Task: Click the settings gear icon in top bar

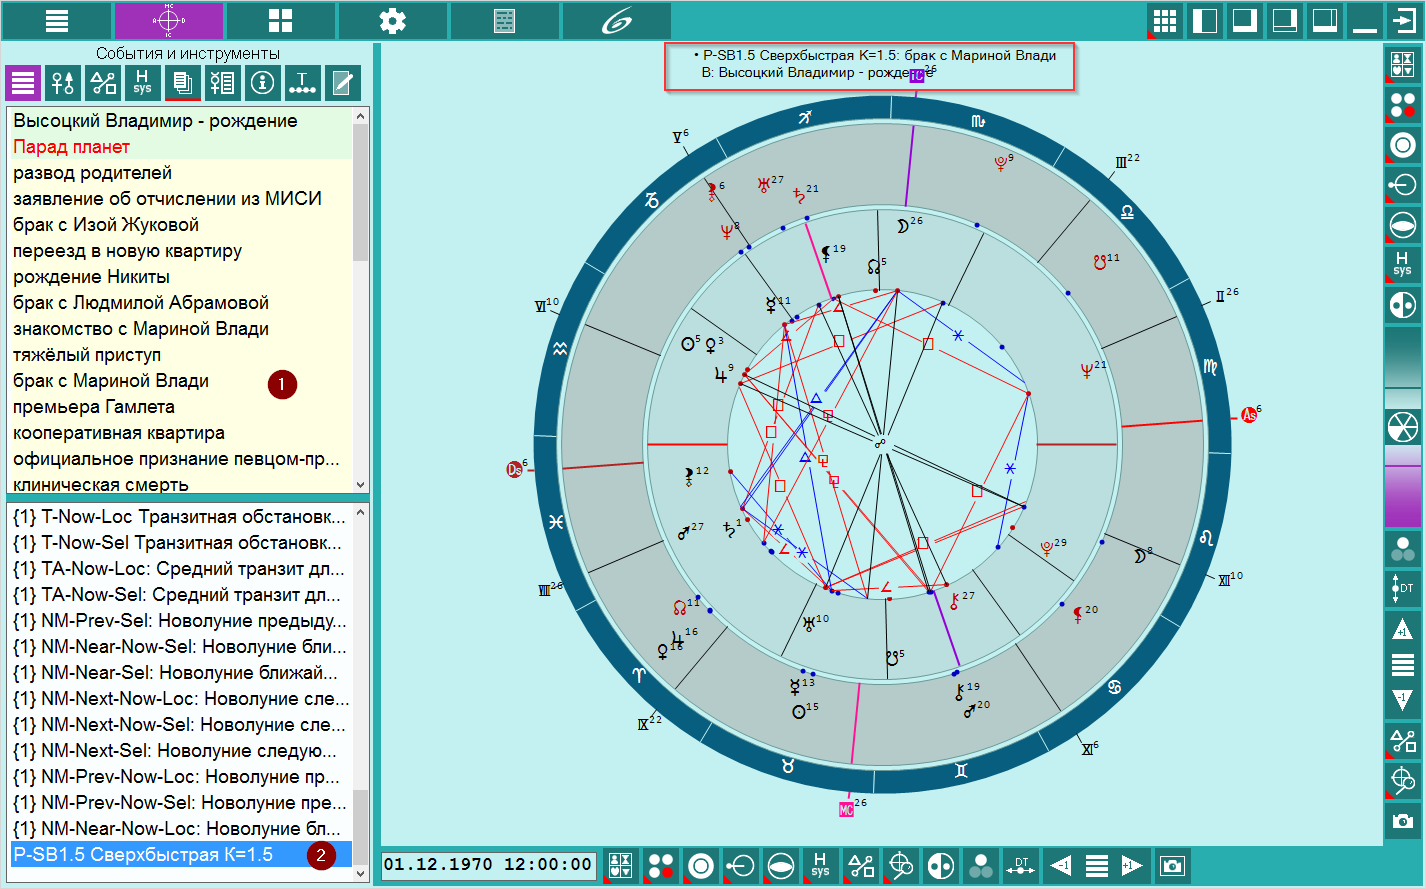Action: pos(393,21)
